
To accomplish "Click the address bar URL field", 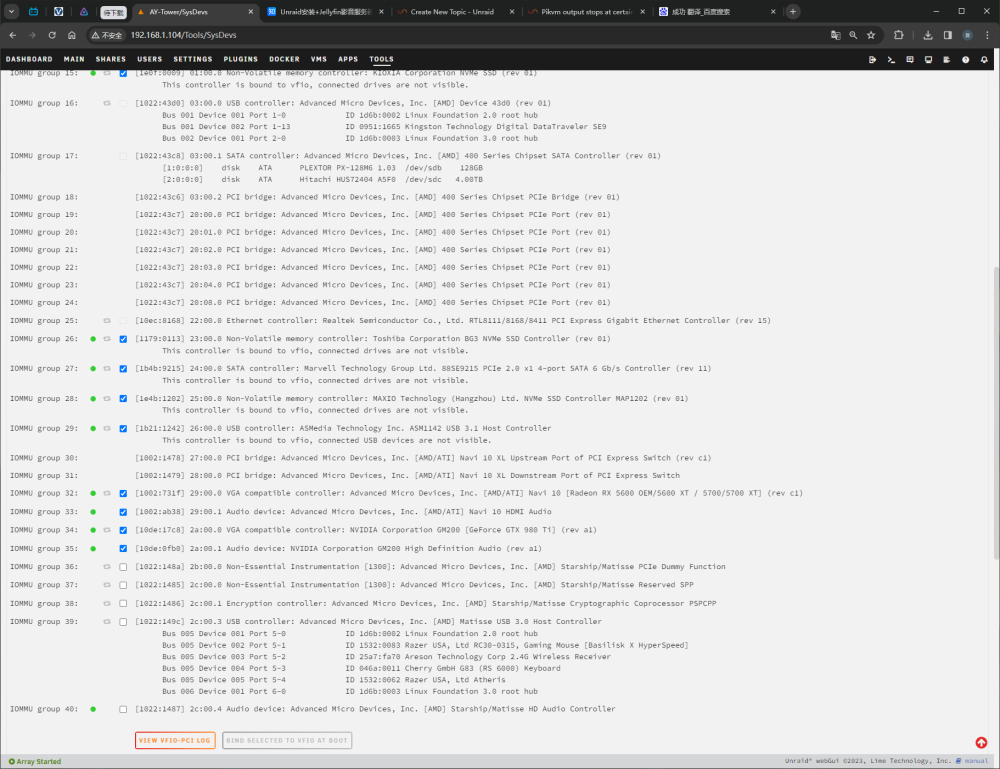I will click(472, 35).
